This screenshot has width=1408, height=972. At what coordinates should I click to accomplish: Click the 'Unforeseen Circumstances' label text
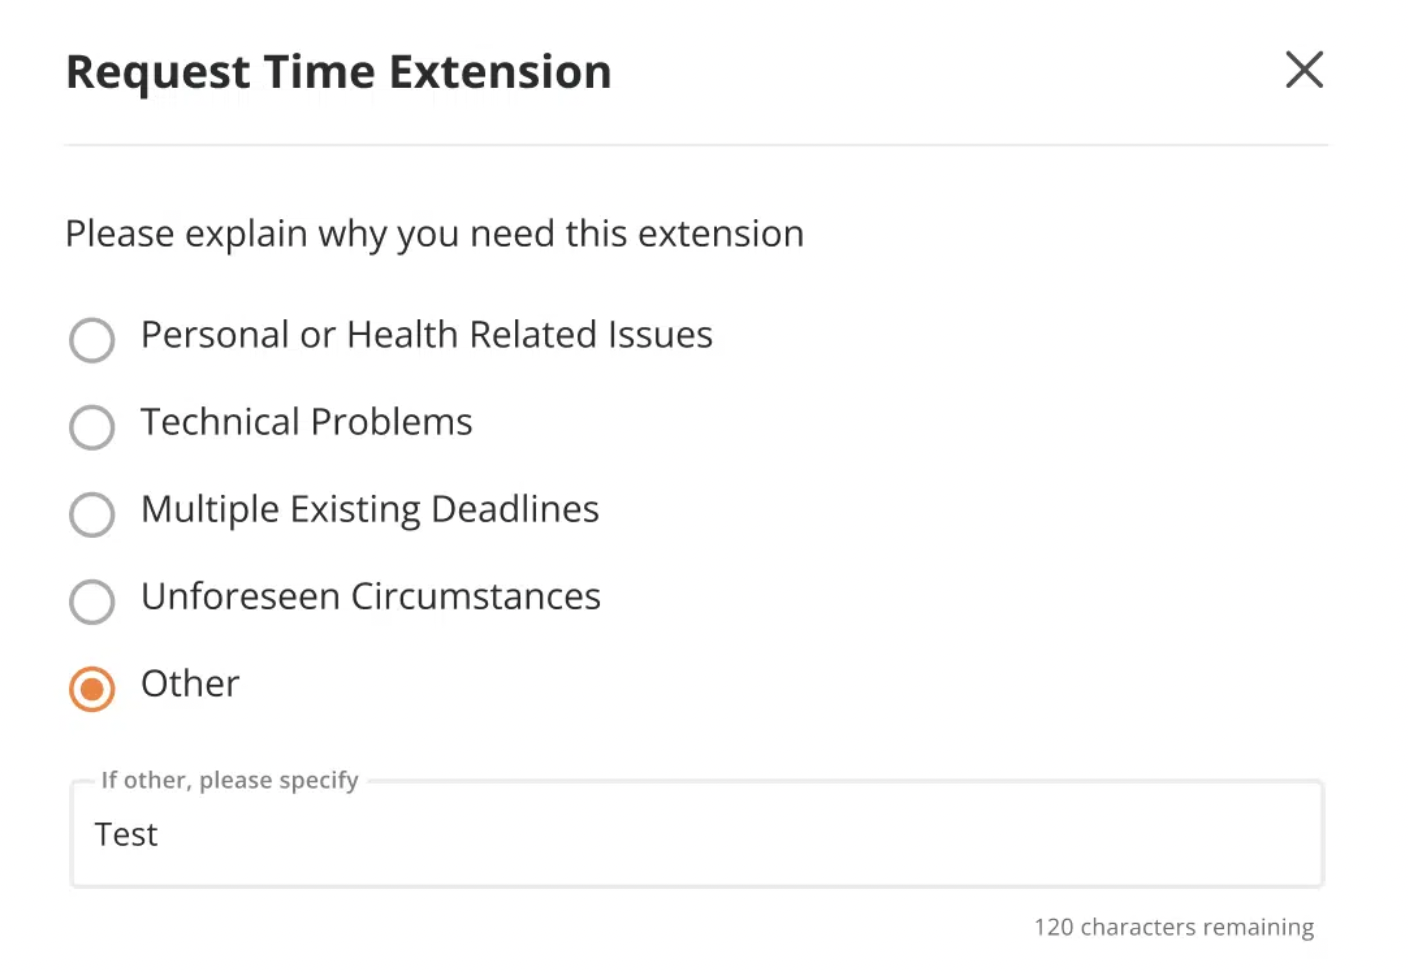371,596
